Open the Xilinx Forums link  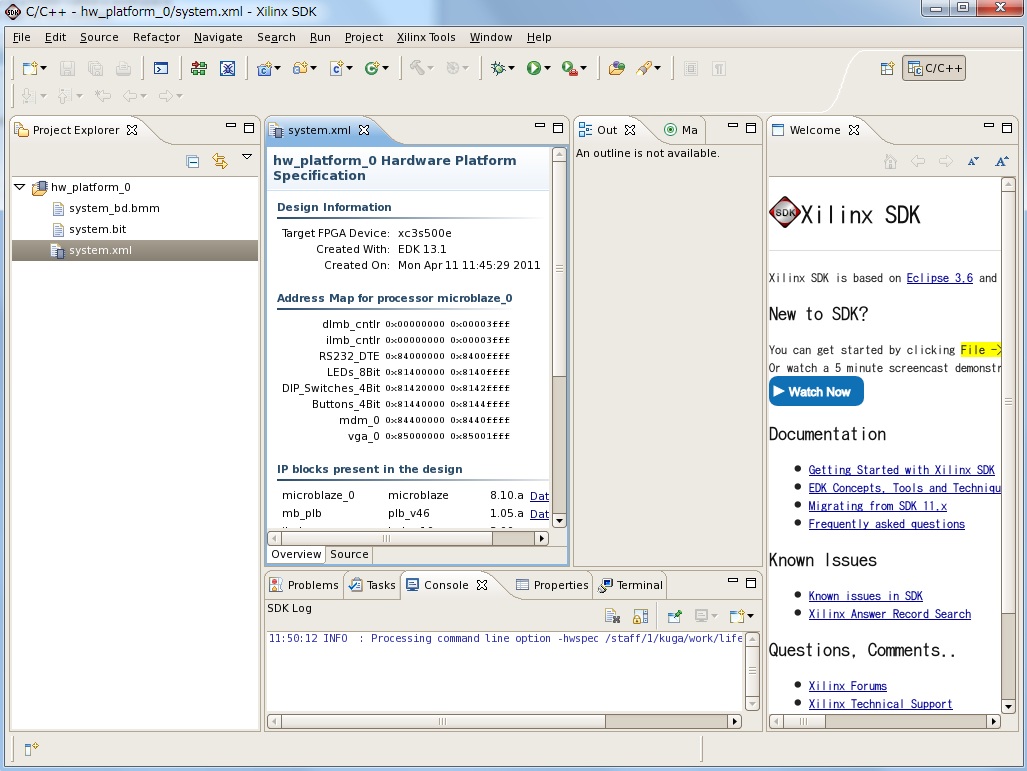[x=848, y=686]
